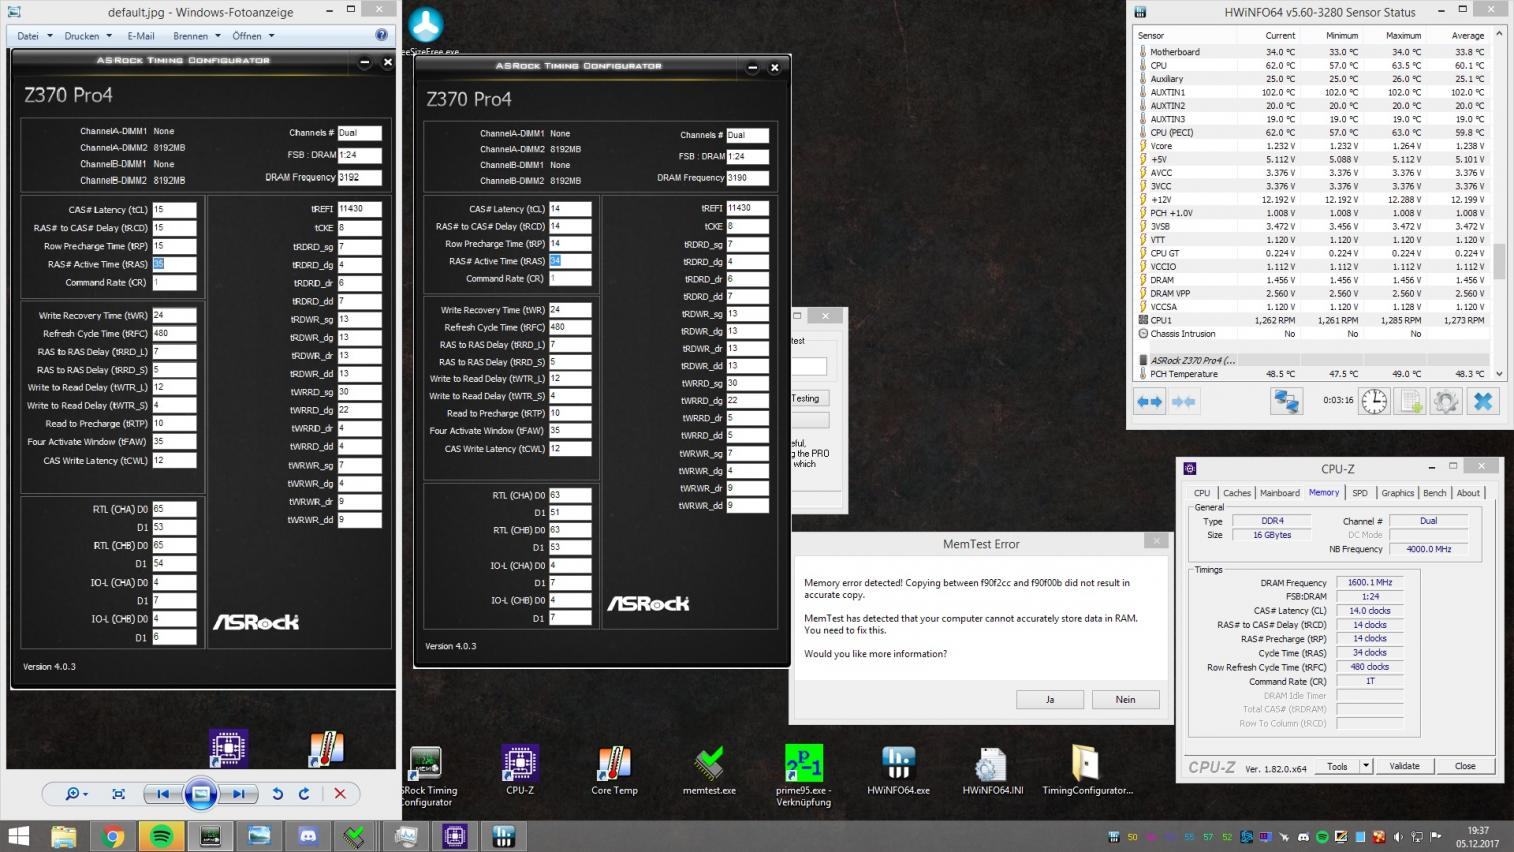
Task: Click the PCH Temperature row in HWiNFO
Action: click(x=1313, y=374)
